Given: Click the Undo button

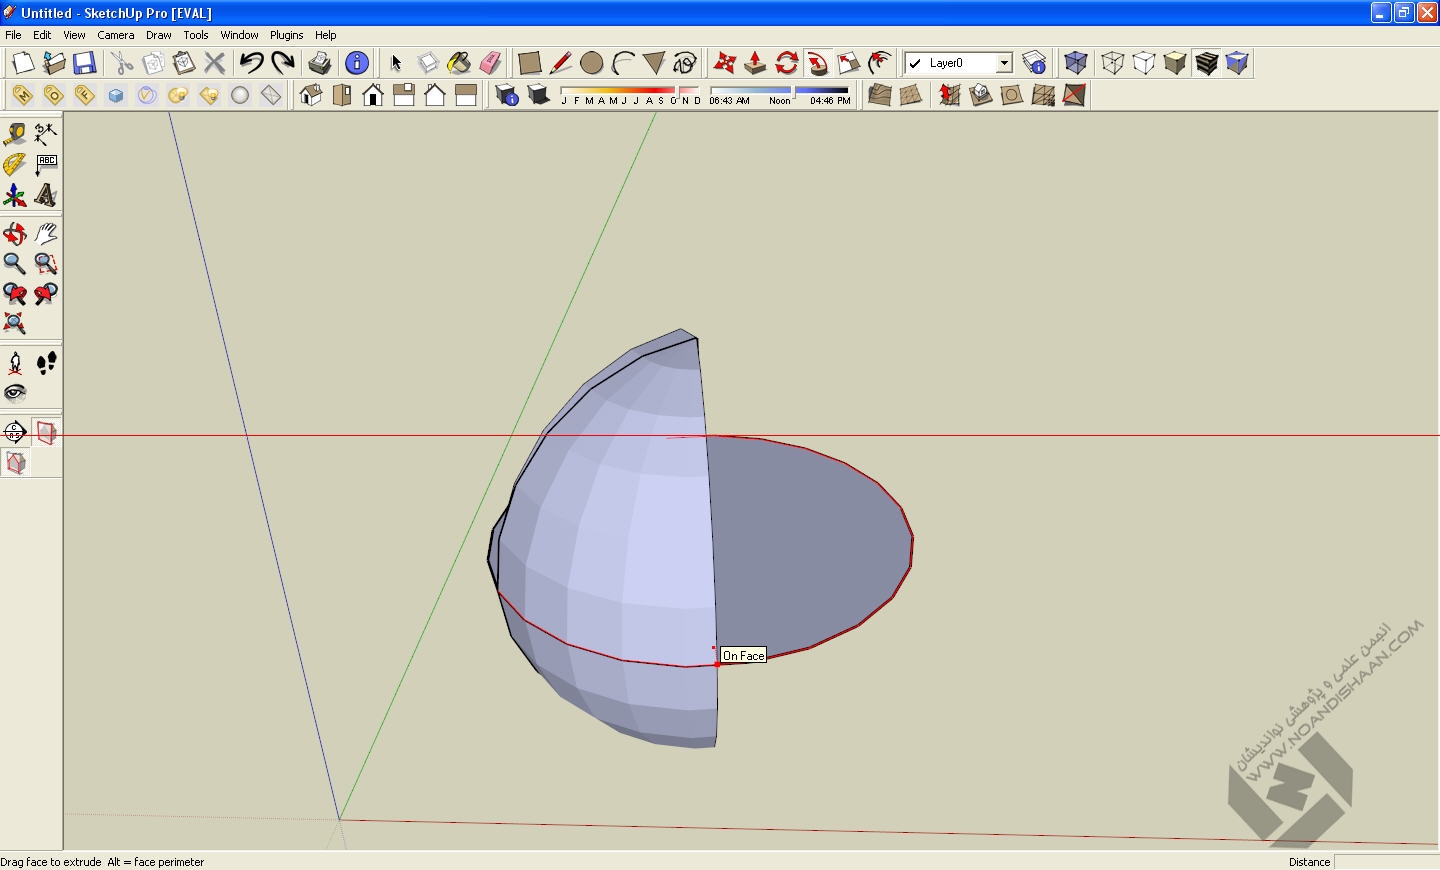Looking at the screenshot, I should pos(251,63).
